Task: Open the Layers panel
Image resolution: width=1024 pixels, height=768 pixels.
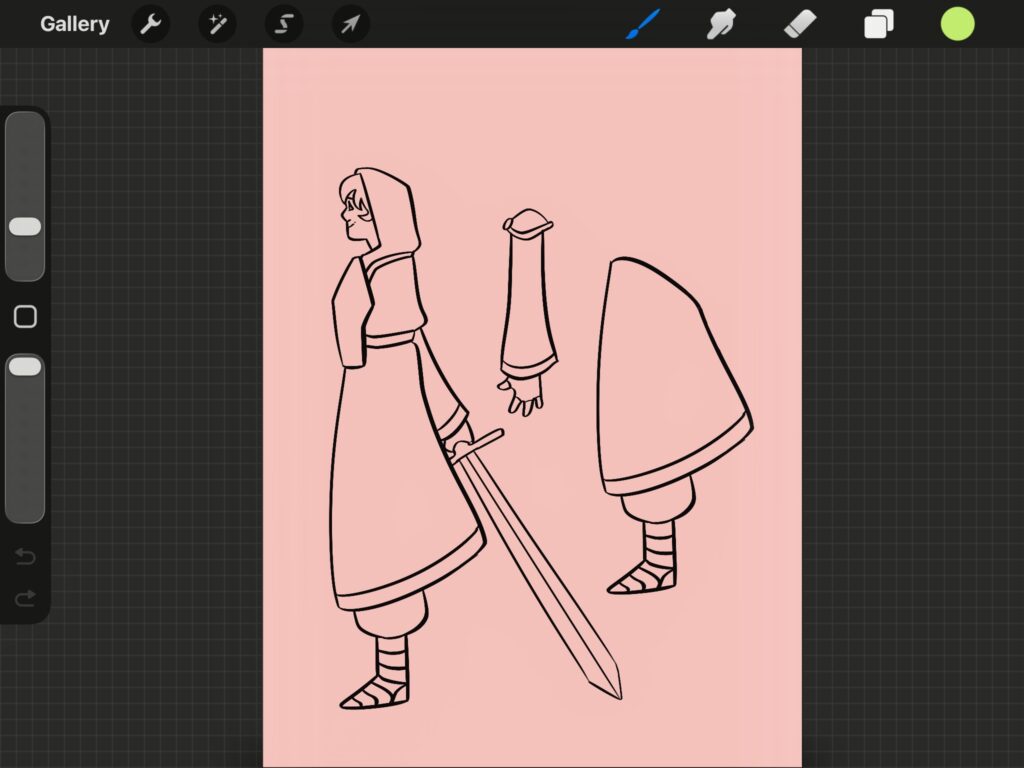Action: coord(879,24)
